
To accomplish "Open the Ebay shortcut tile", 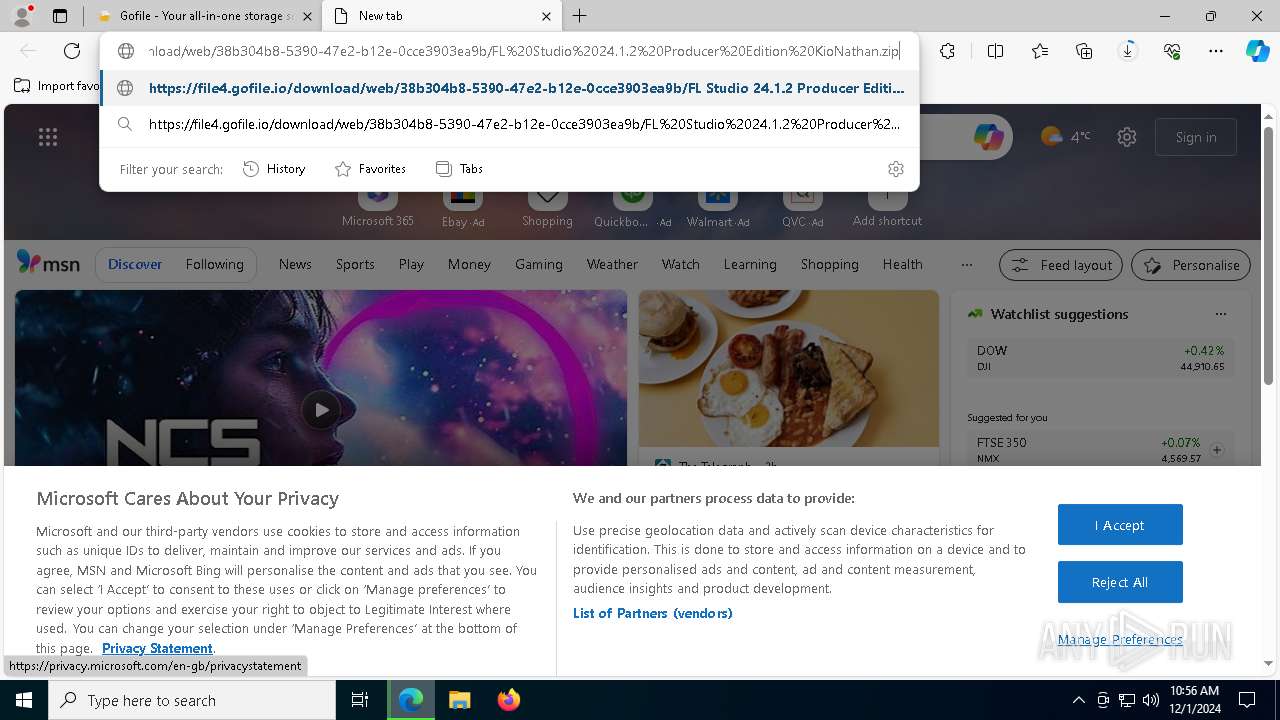I will coord(463,208).
